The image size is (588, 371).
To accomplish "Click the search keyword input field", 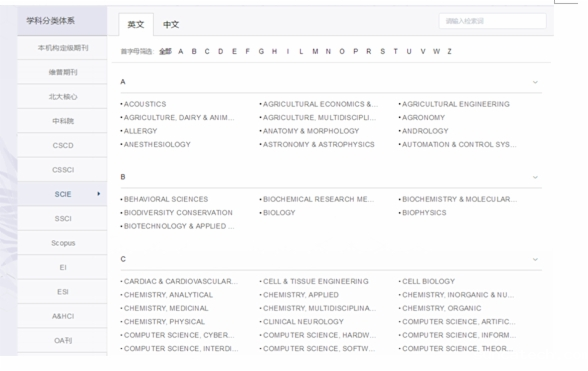I will click(x=492, y=21).
